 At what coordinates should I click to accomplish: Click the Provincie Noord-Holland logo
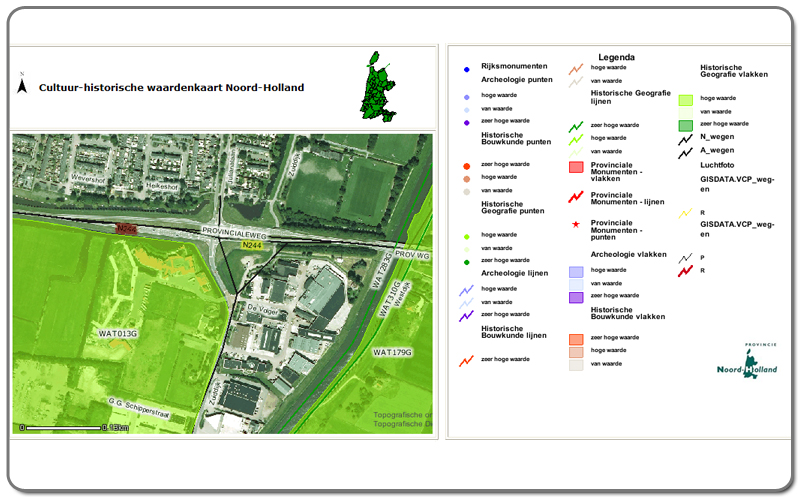tap(747, 361)
